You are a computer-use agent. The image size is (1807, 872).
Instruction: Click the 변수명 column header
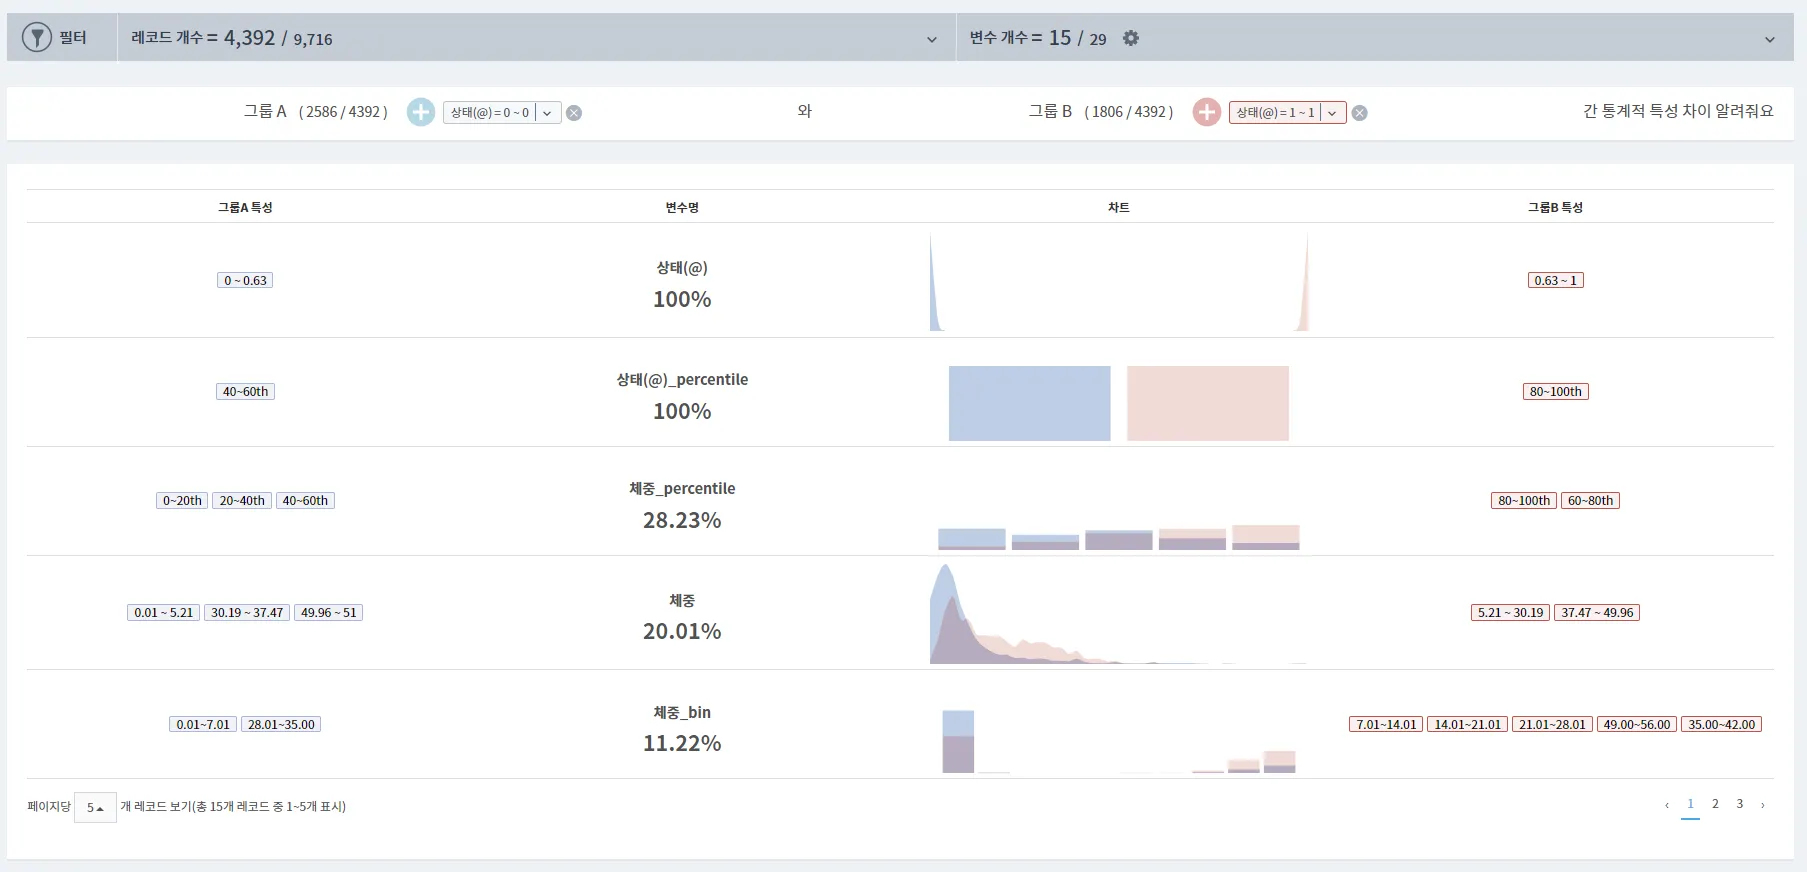pos(682,207)
